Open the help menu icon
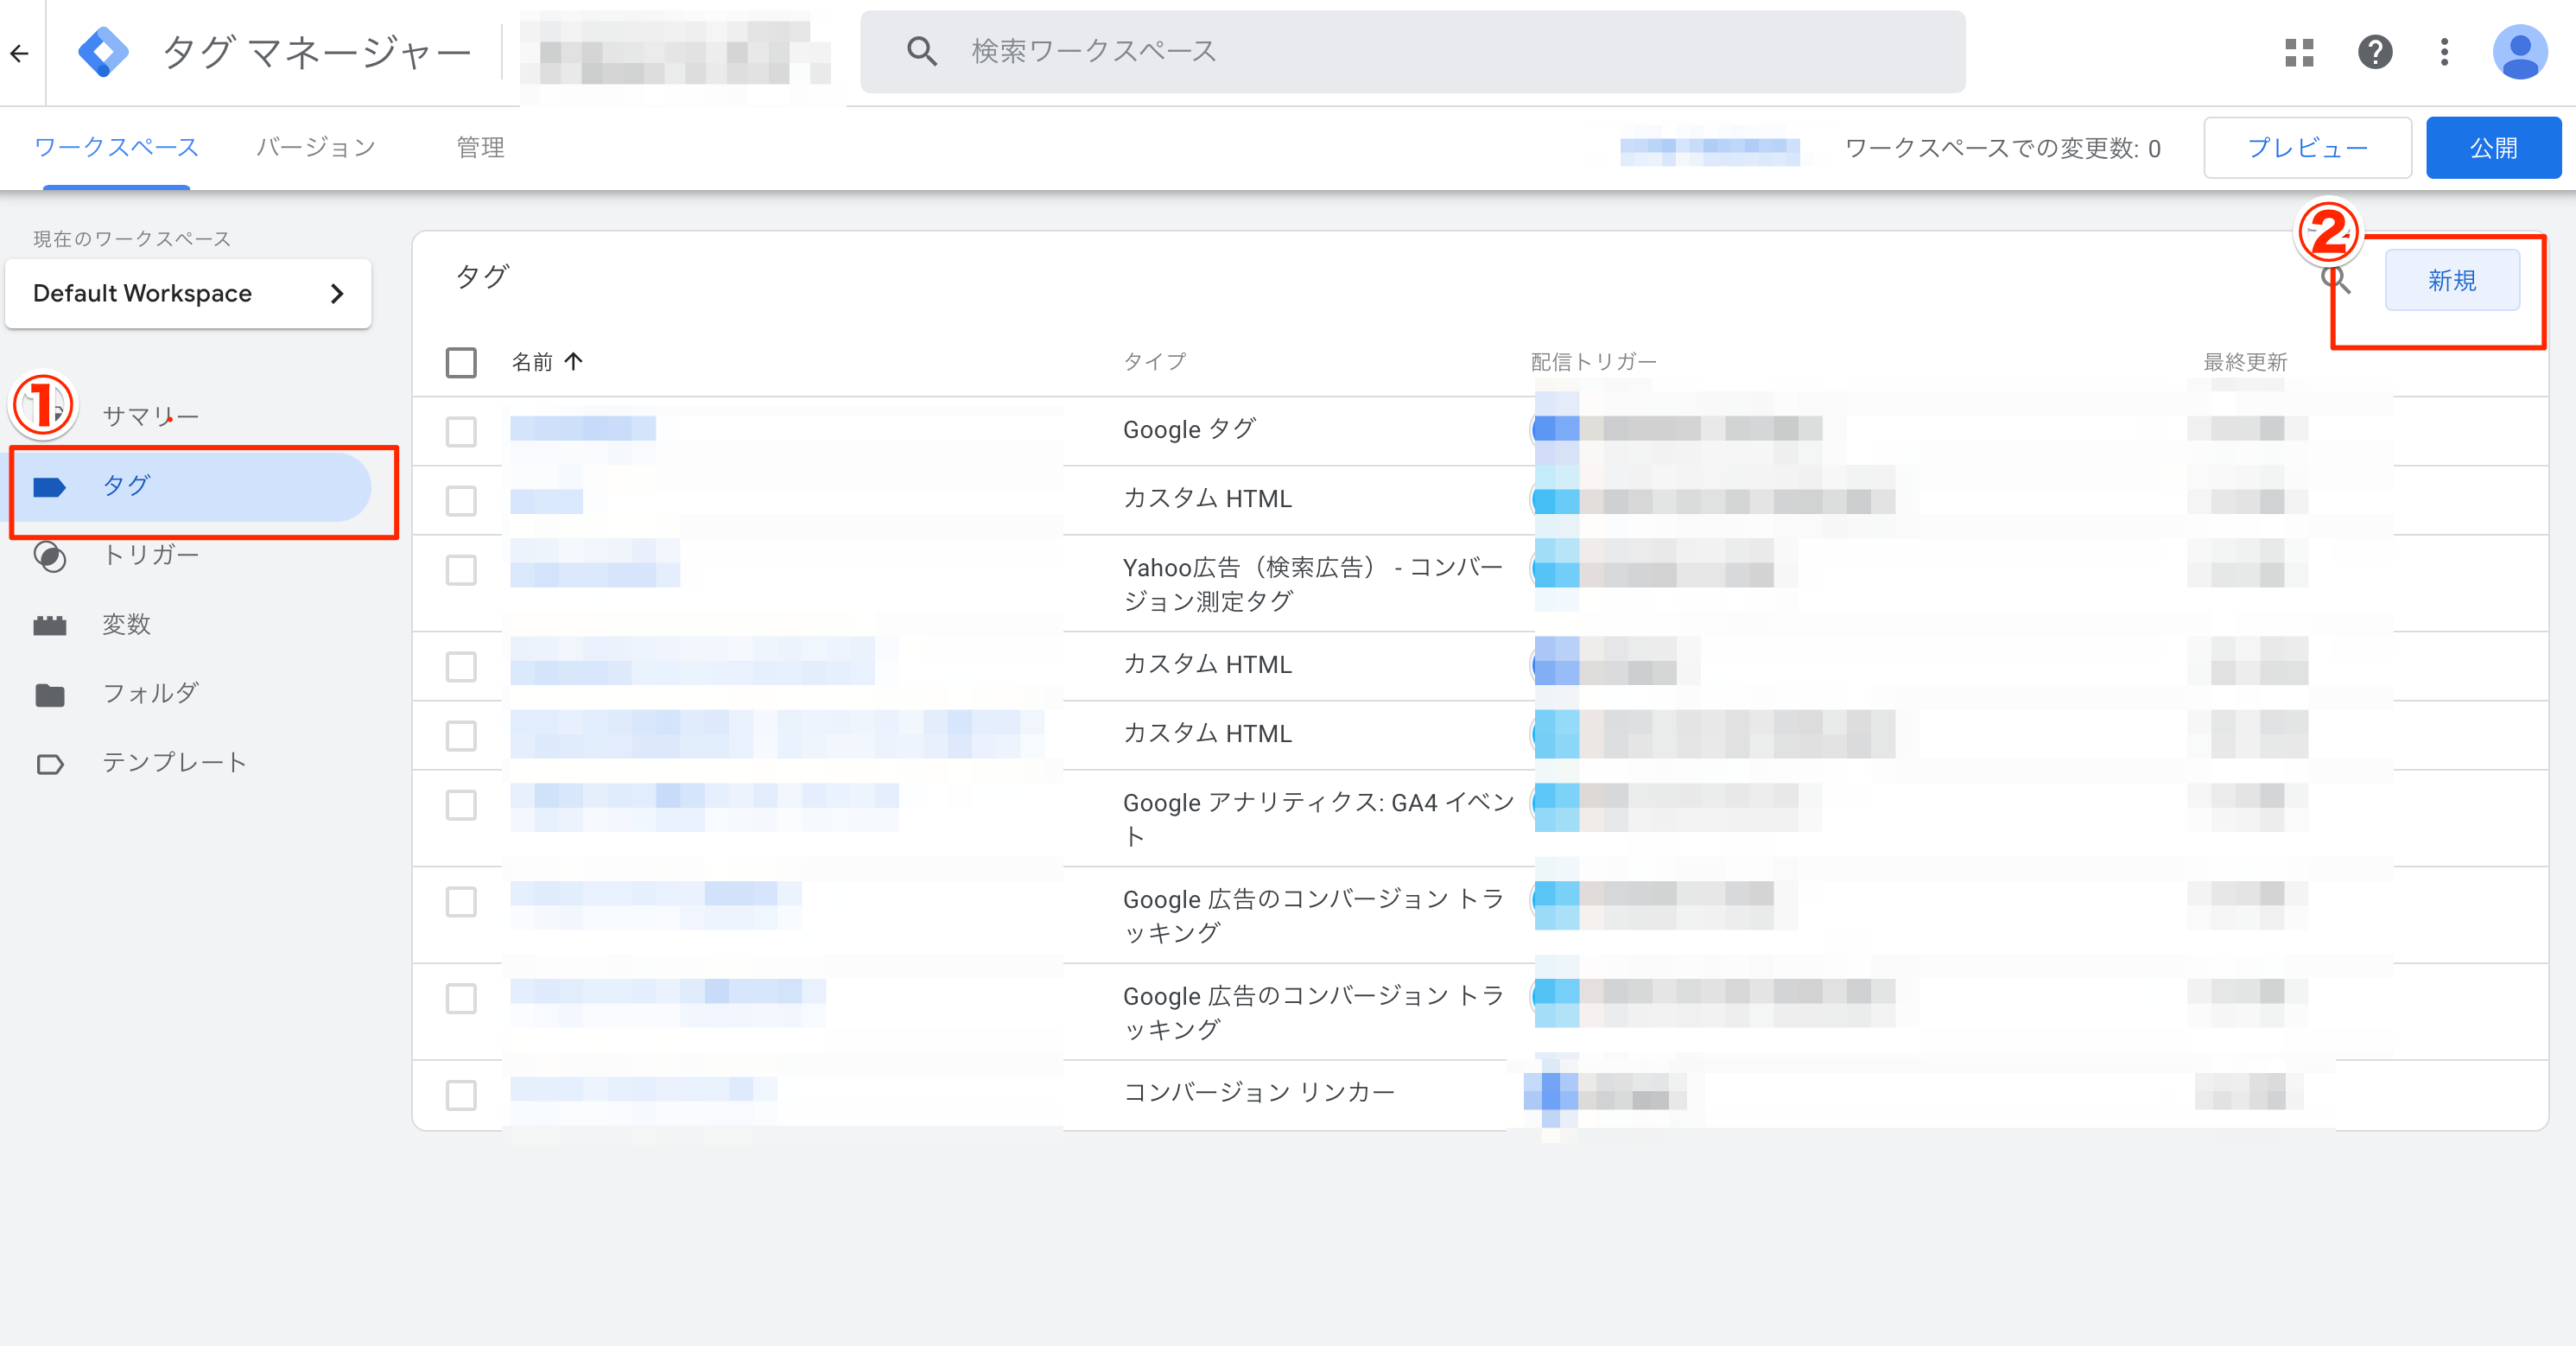Image resolution: width=2576 pixels, height=1346 pixels. 2374,52
